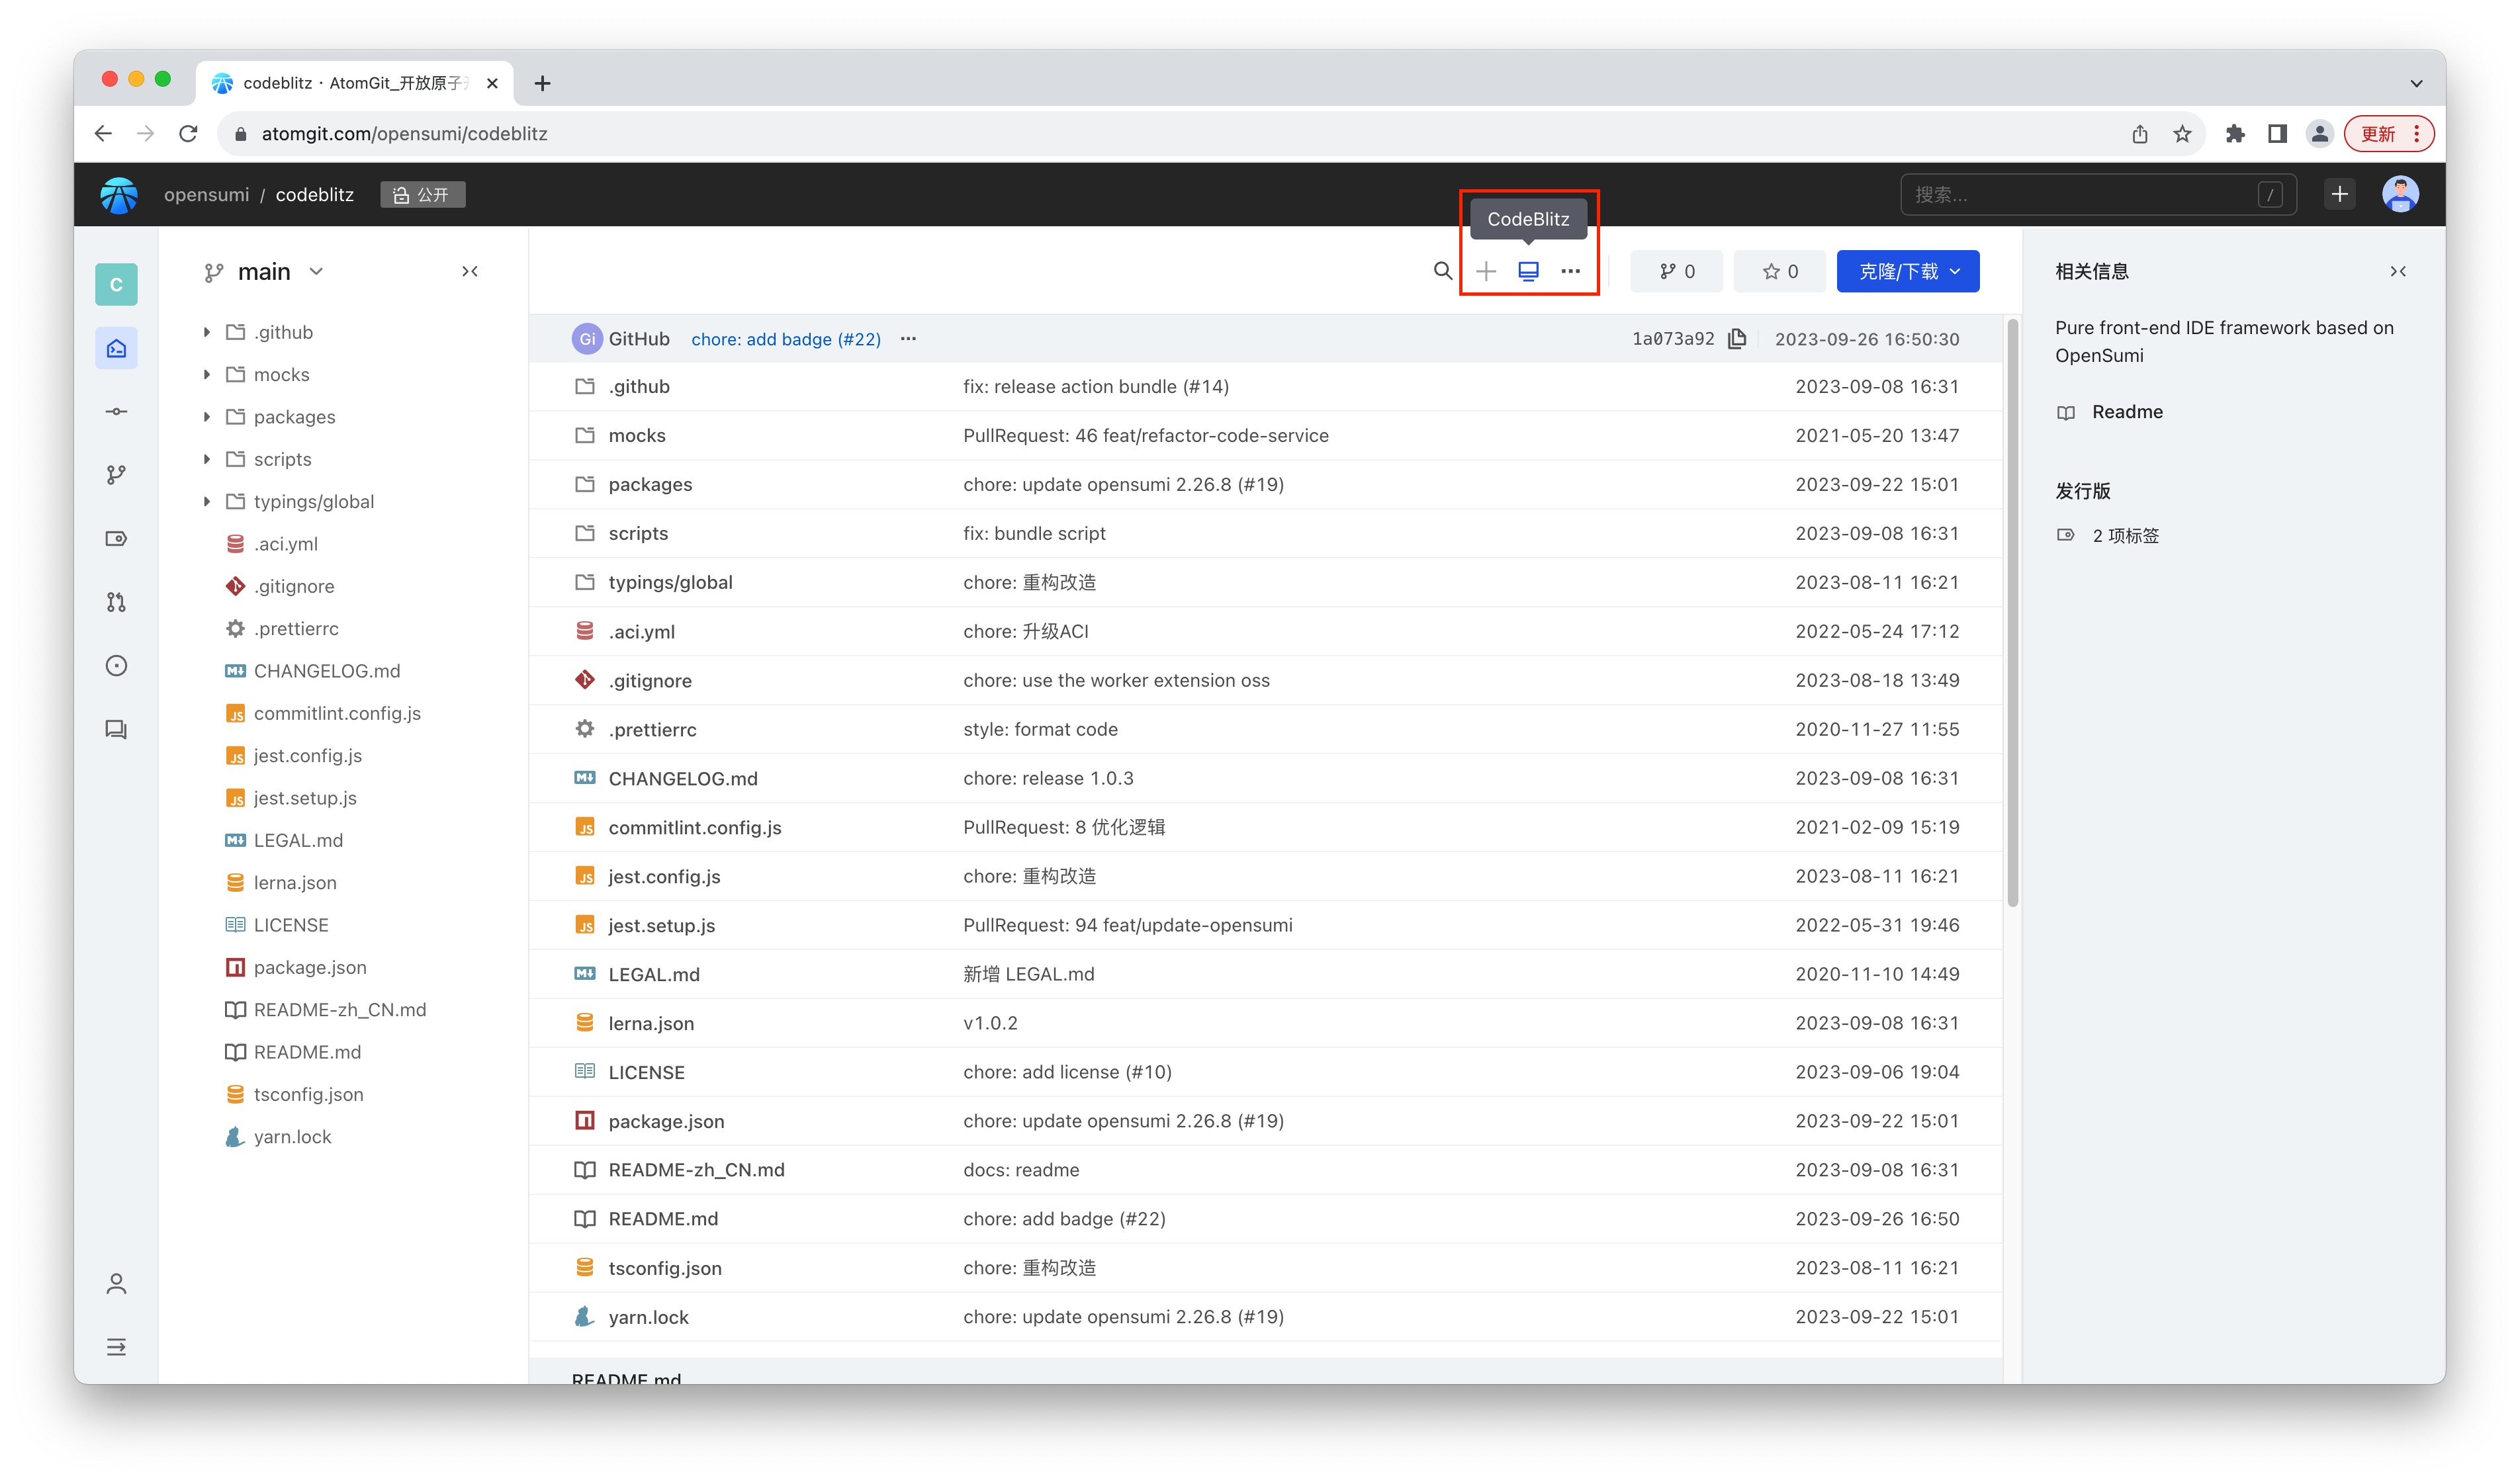Screen dimensions: 2520x1482
Task: Open commit link chore: add badge (#22)
Action: (x=786, y=339)
